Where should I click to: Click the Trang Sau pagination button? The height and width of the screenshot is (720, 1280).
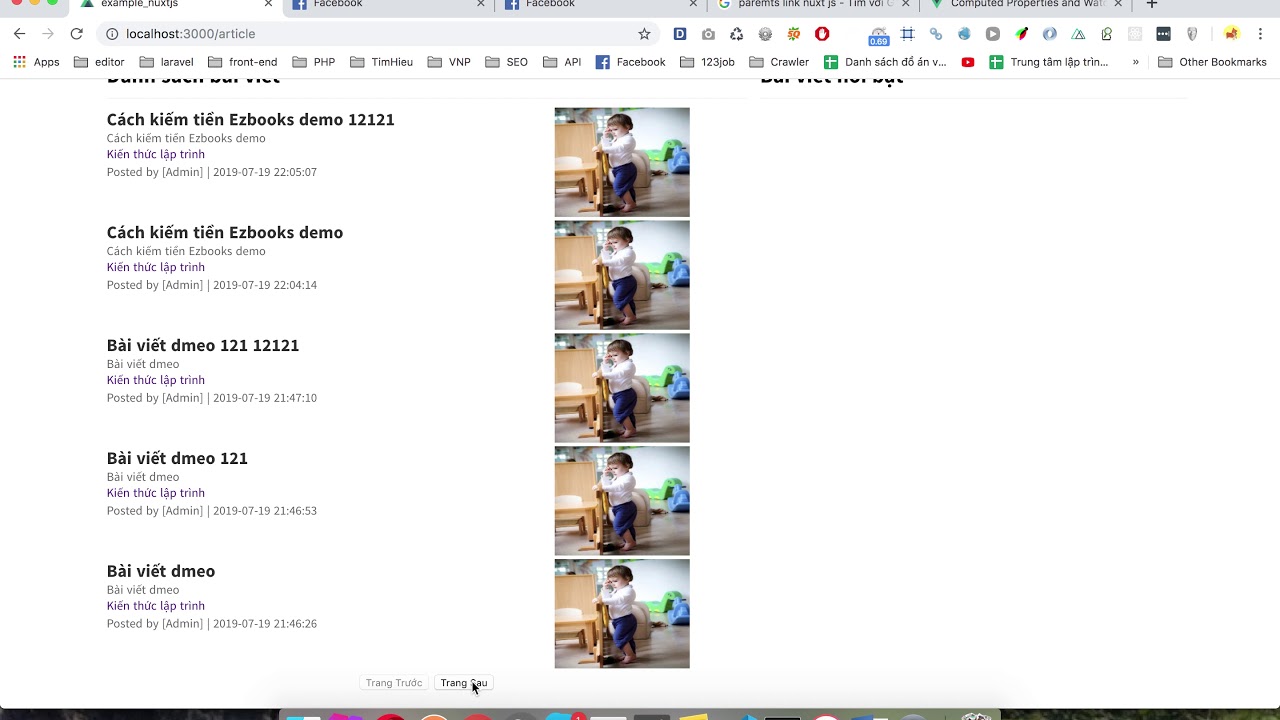(463, 683)
